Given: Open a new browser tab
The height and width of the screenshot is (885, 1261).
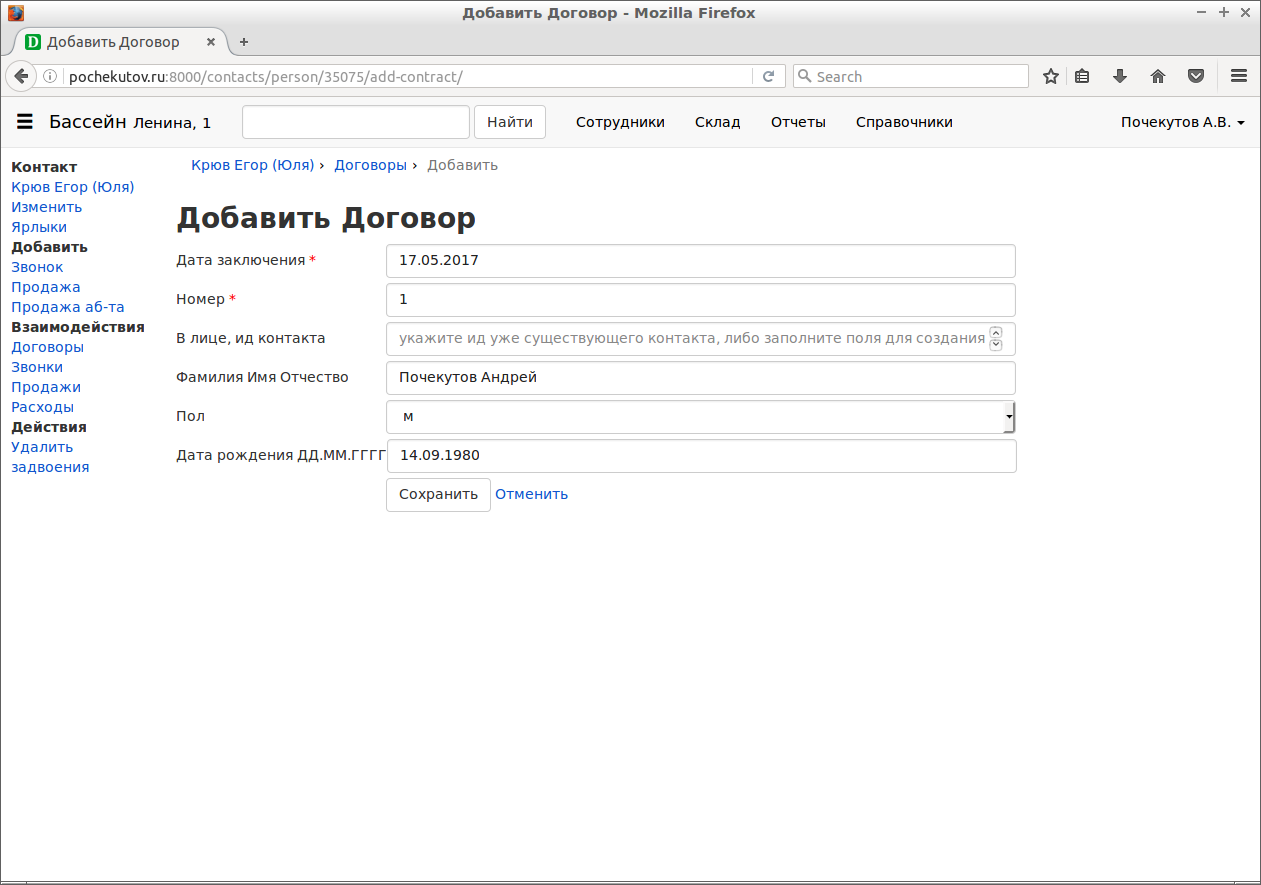Looking at the screenshot, I should point(244,42).
